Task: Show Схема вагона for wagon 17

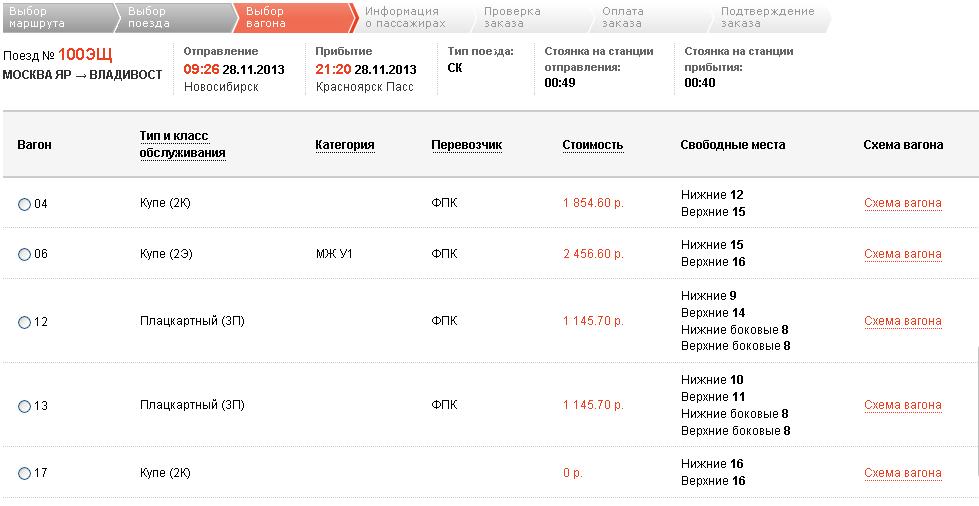Action: point(902,473)
